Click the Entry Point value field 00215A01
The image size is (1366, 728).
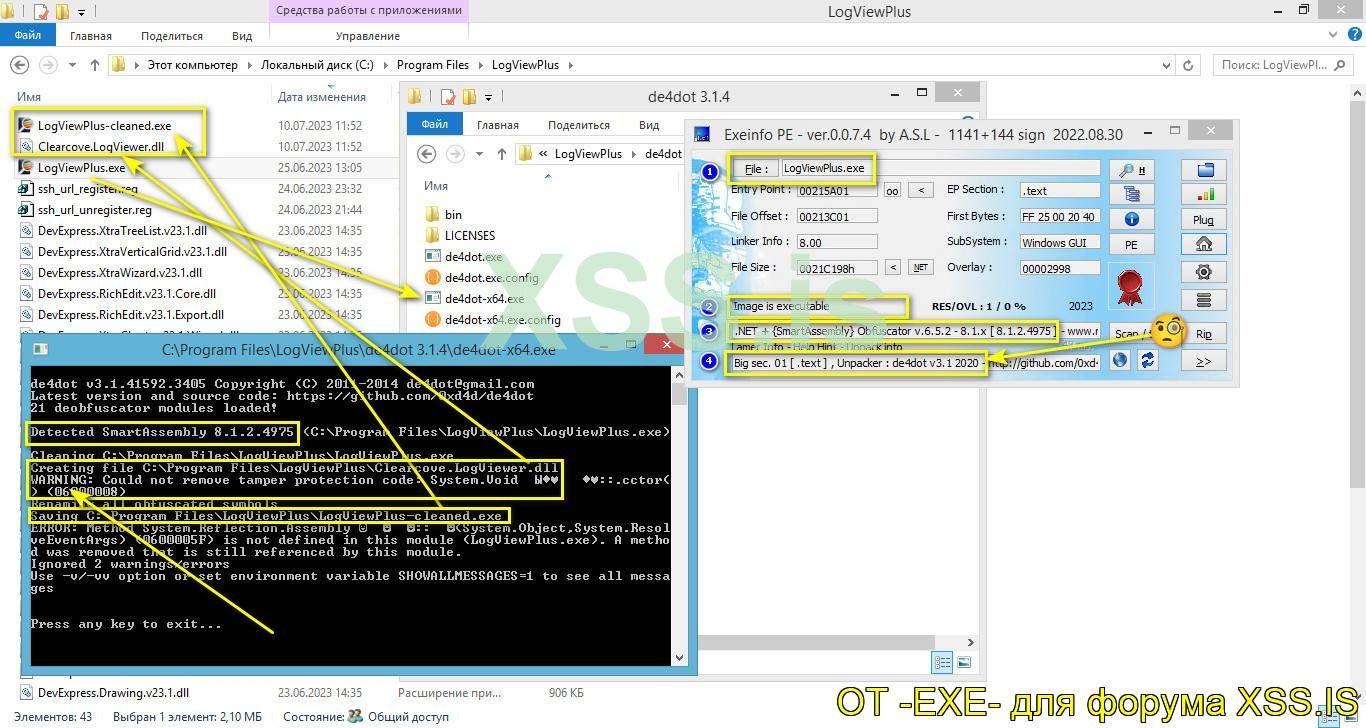tap(837, 190)
